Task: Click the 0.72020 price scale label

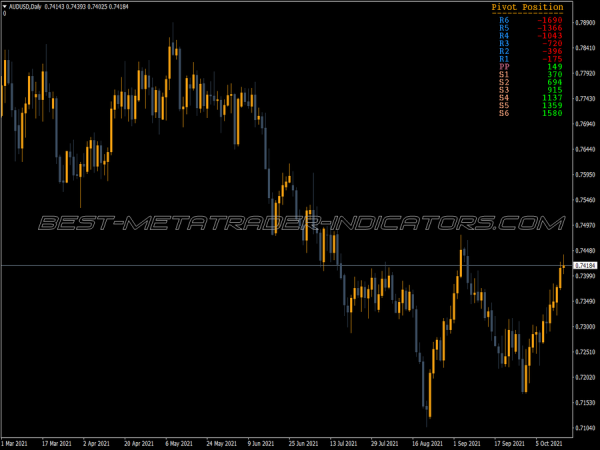Action: pos(585,377)
